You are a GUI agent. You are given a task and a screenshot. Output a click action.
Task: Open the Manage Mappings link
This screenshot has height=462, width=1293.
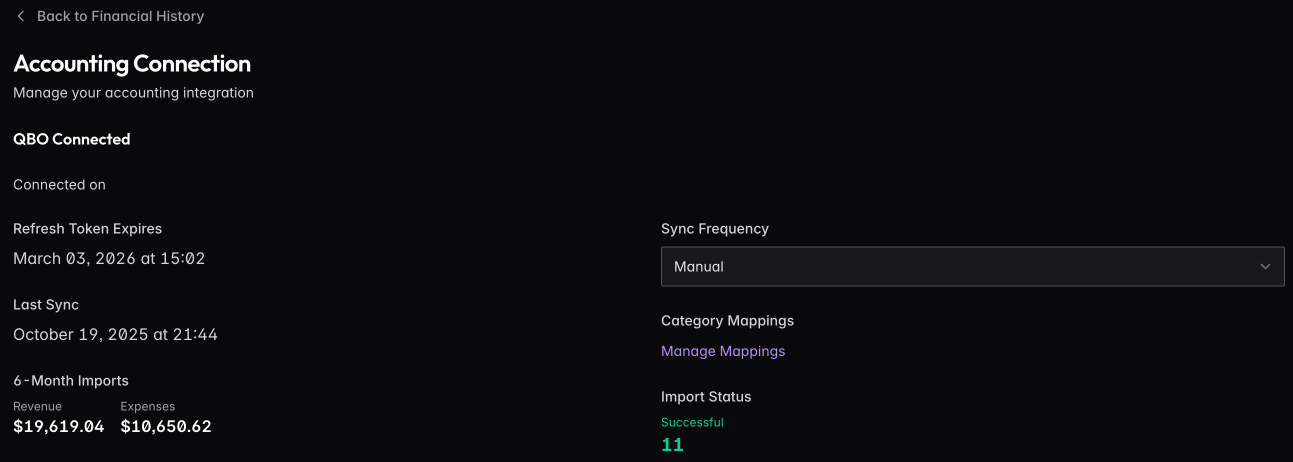click(723, 351)
